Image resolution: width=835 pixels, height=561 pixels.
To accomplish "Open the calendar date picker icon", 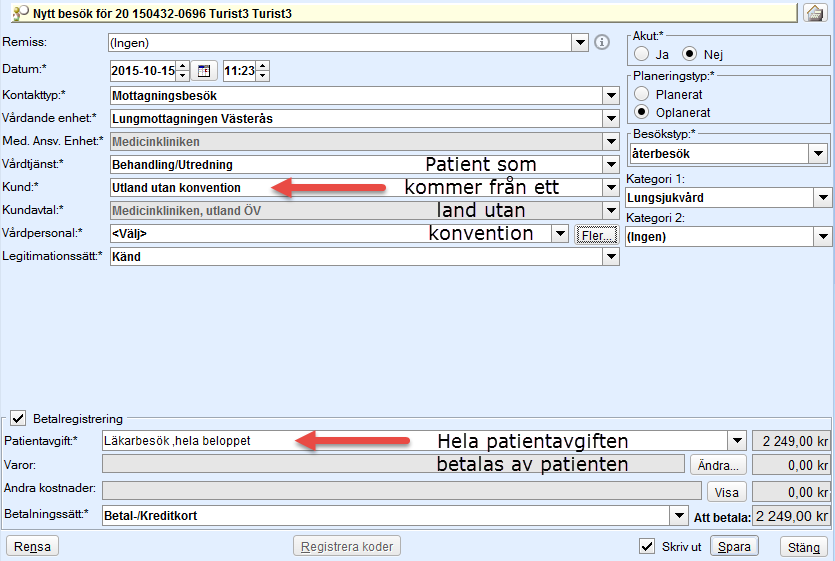I will coord(204,70).
